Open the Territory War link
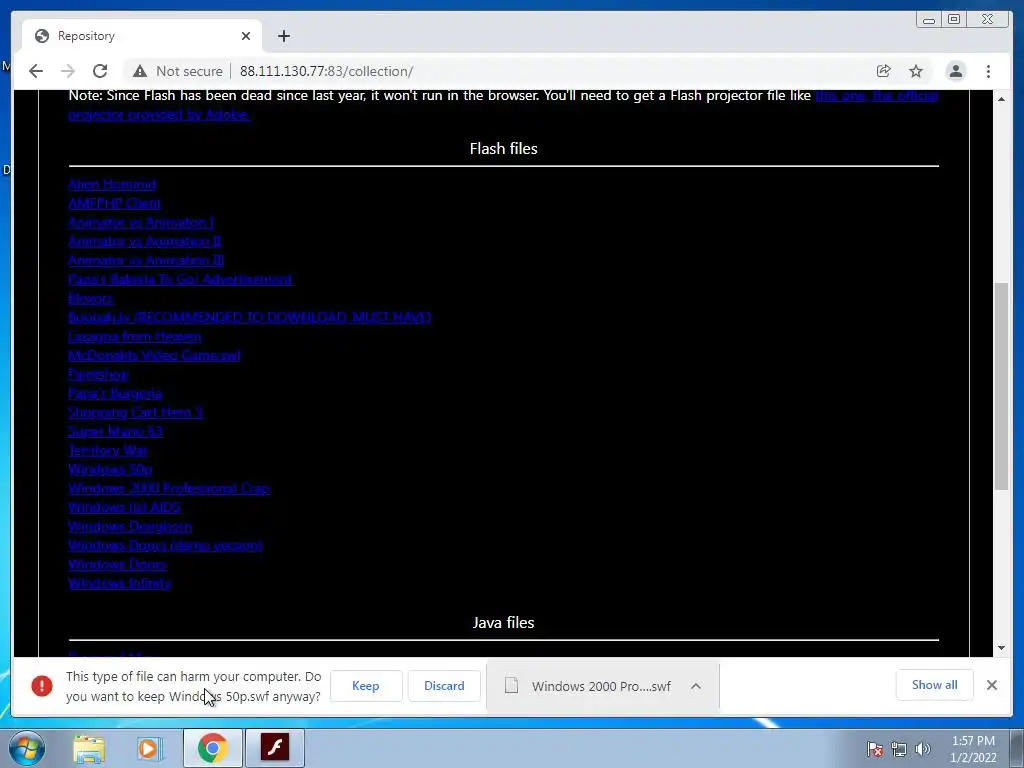Image resolution: width=1024 pixels, height=768 pixels. click(x=108, y=450)
